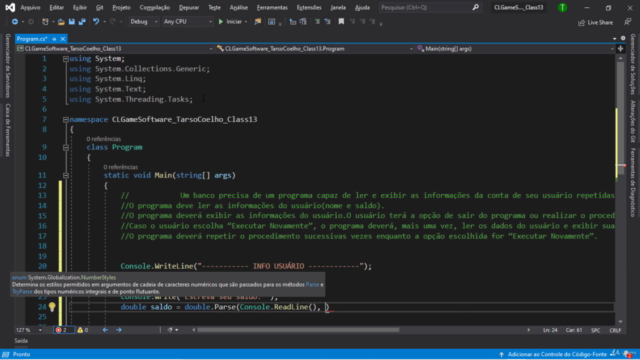Show warnings via yellow warning icon
Screen dimensions: 640x360
80,330
